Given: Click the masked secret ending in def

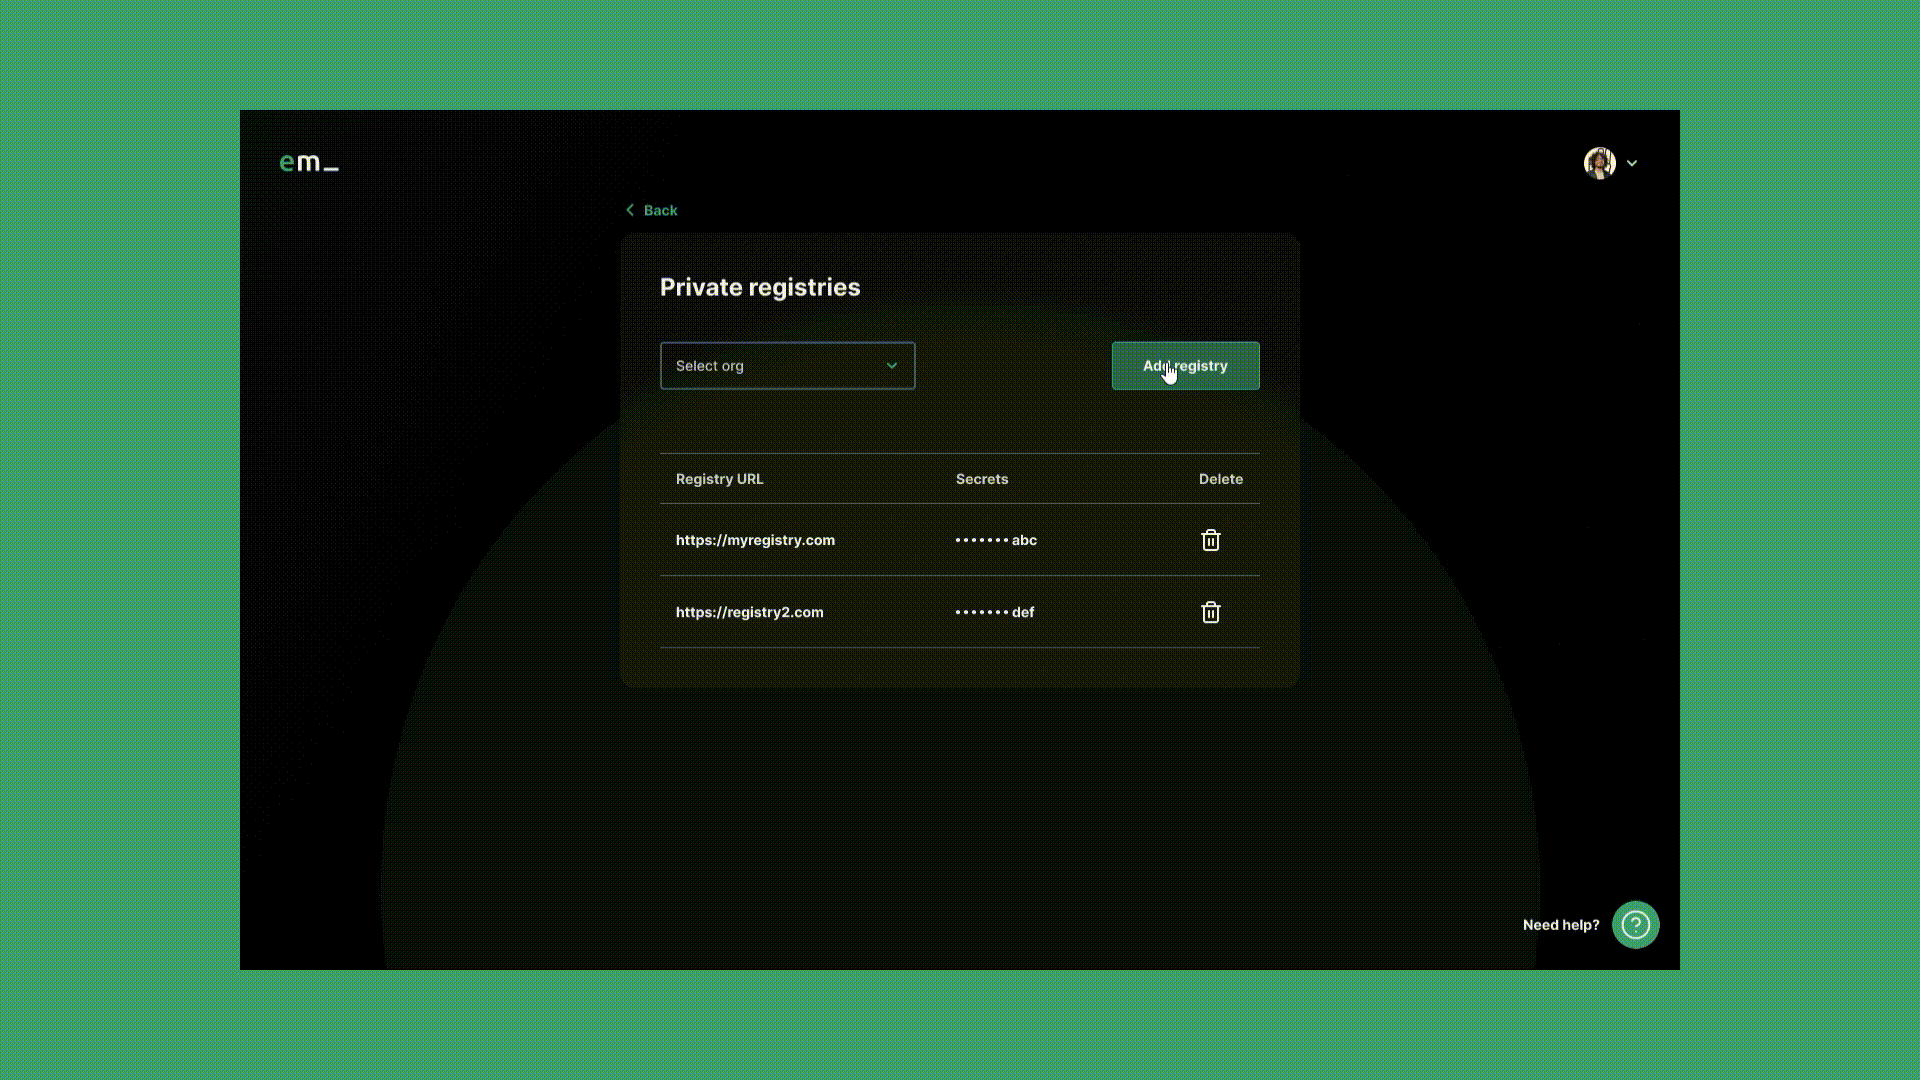Looking at the screenshot, I should (995, 612).
